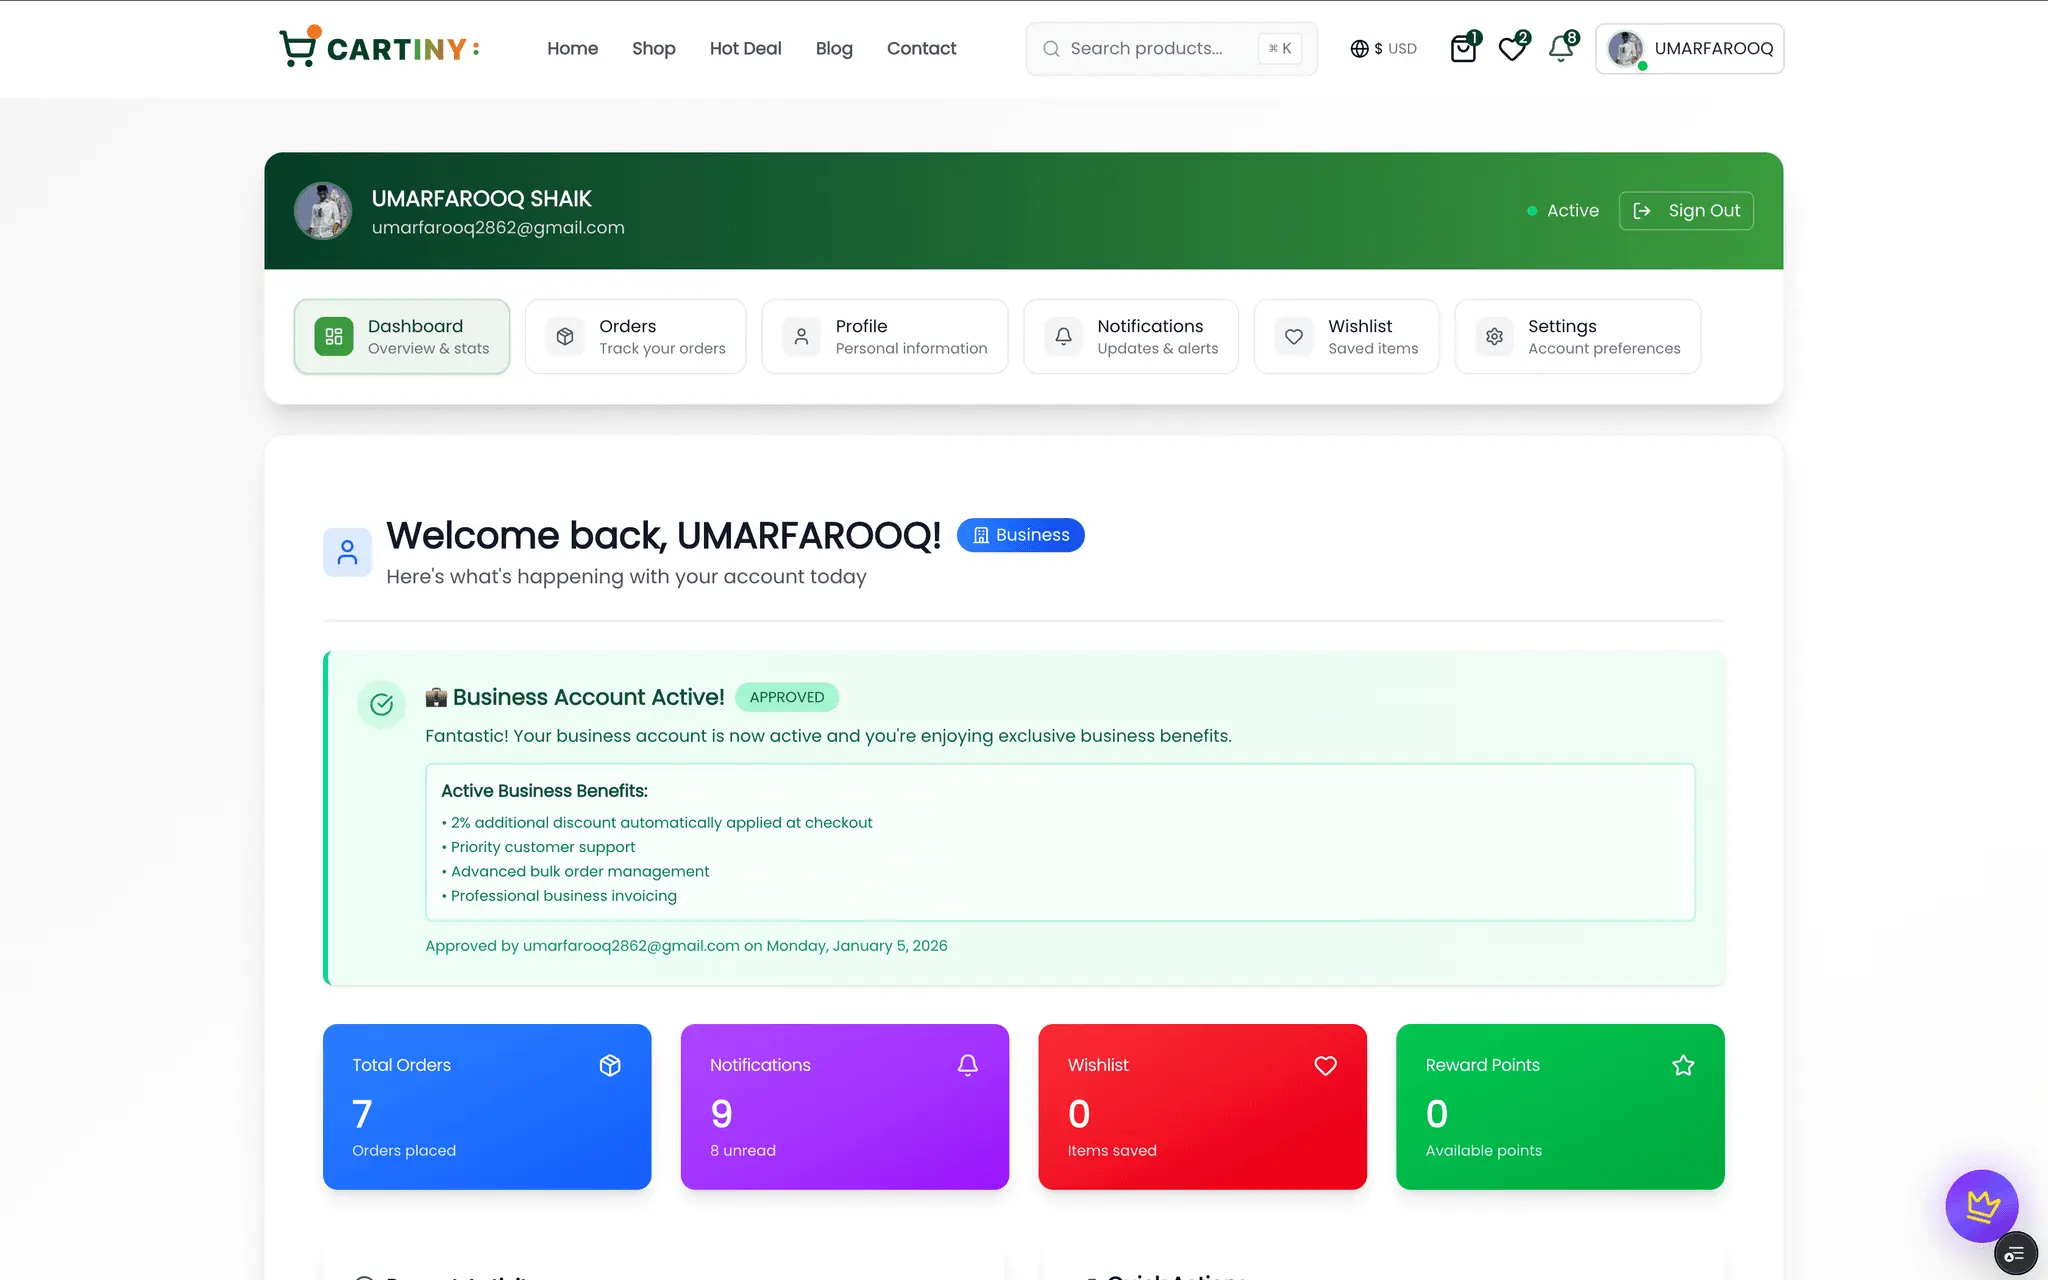Click the umarfarooq2862@gmail.com email in banner
The height and width of the screenshot is (1280, 2048).
(x=498, y=228)
